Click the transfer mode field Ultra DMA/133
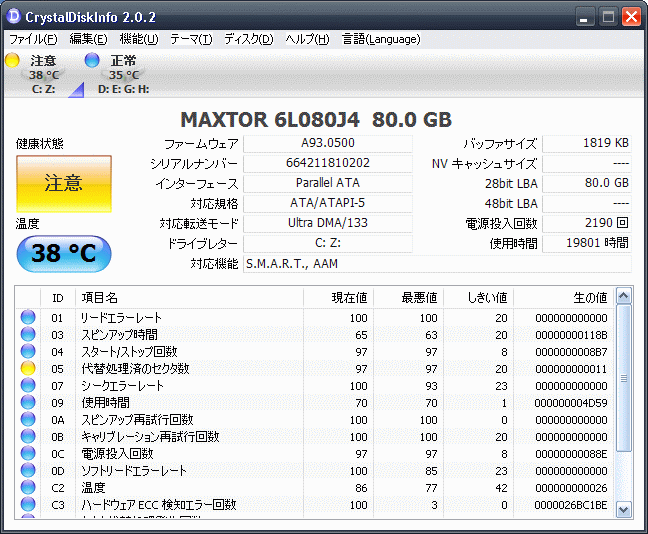 point(328,223)
